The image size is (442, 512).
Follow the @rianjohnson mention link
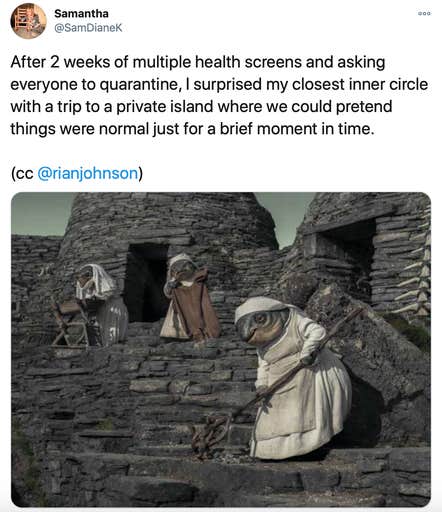click(x=88, y=173)
